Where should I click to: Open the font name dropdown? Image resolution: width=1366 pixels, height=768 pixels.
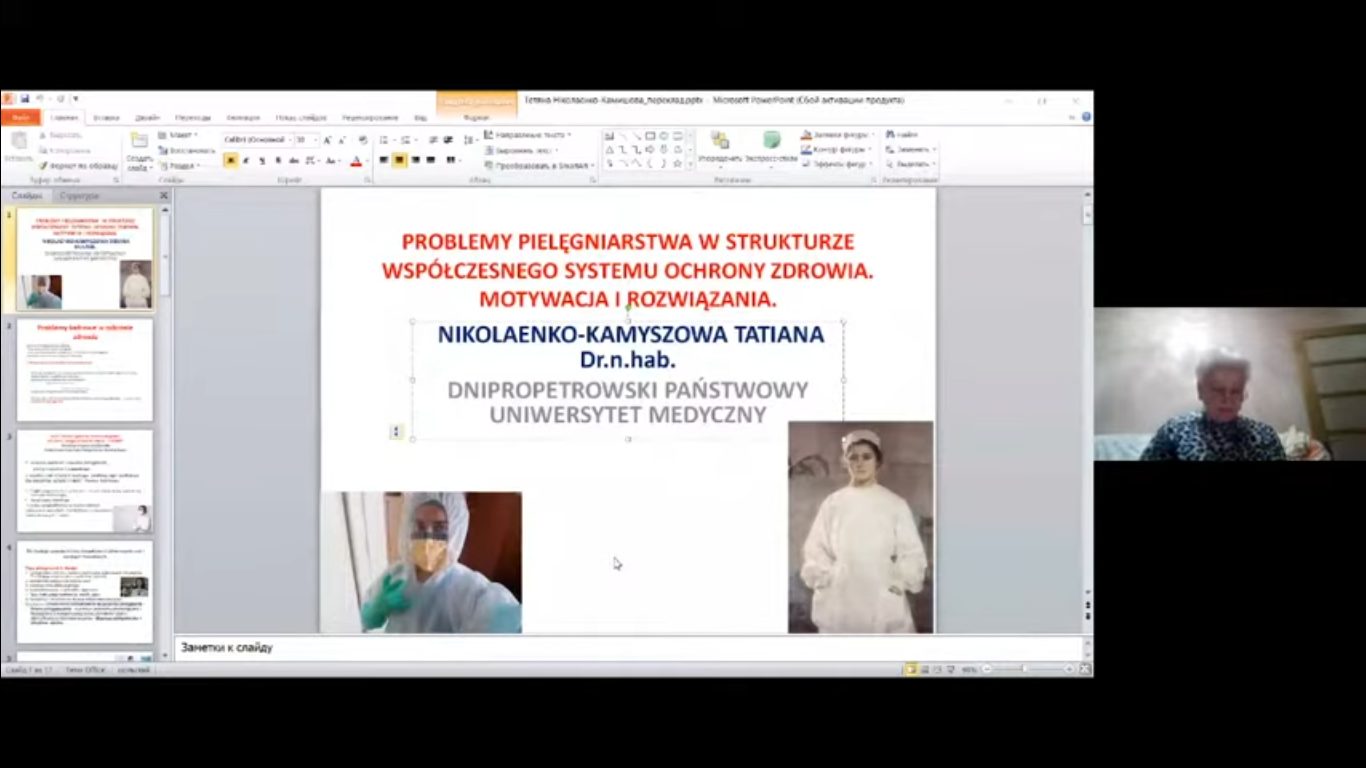(x=288, y=140)
